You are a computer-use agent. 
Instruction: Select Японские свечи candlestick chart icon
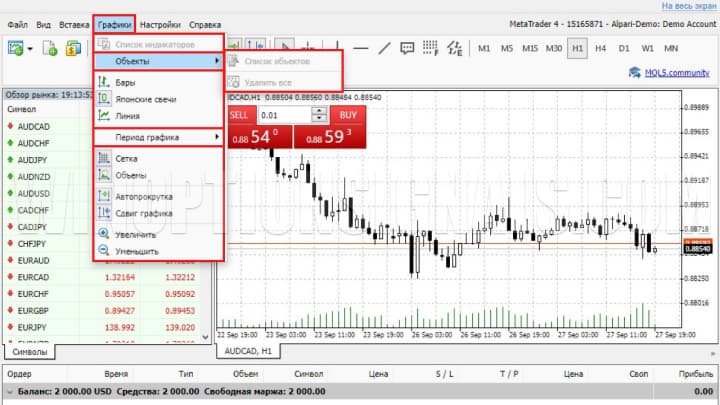coord(105,100)
